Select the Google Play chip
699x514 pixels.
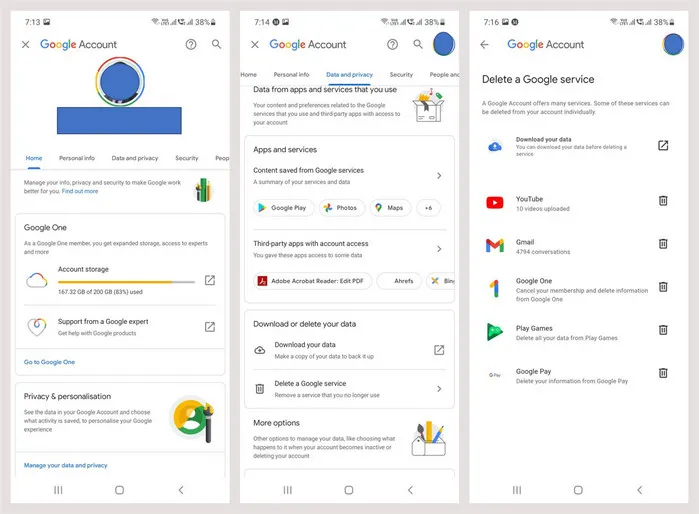coord(284,208)
